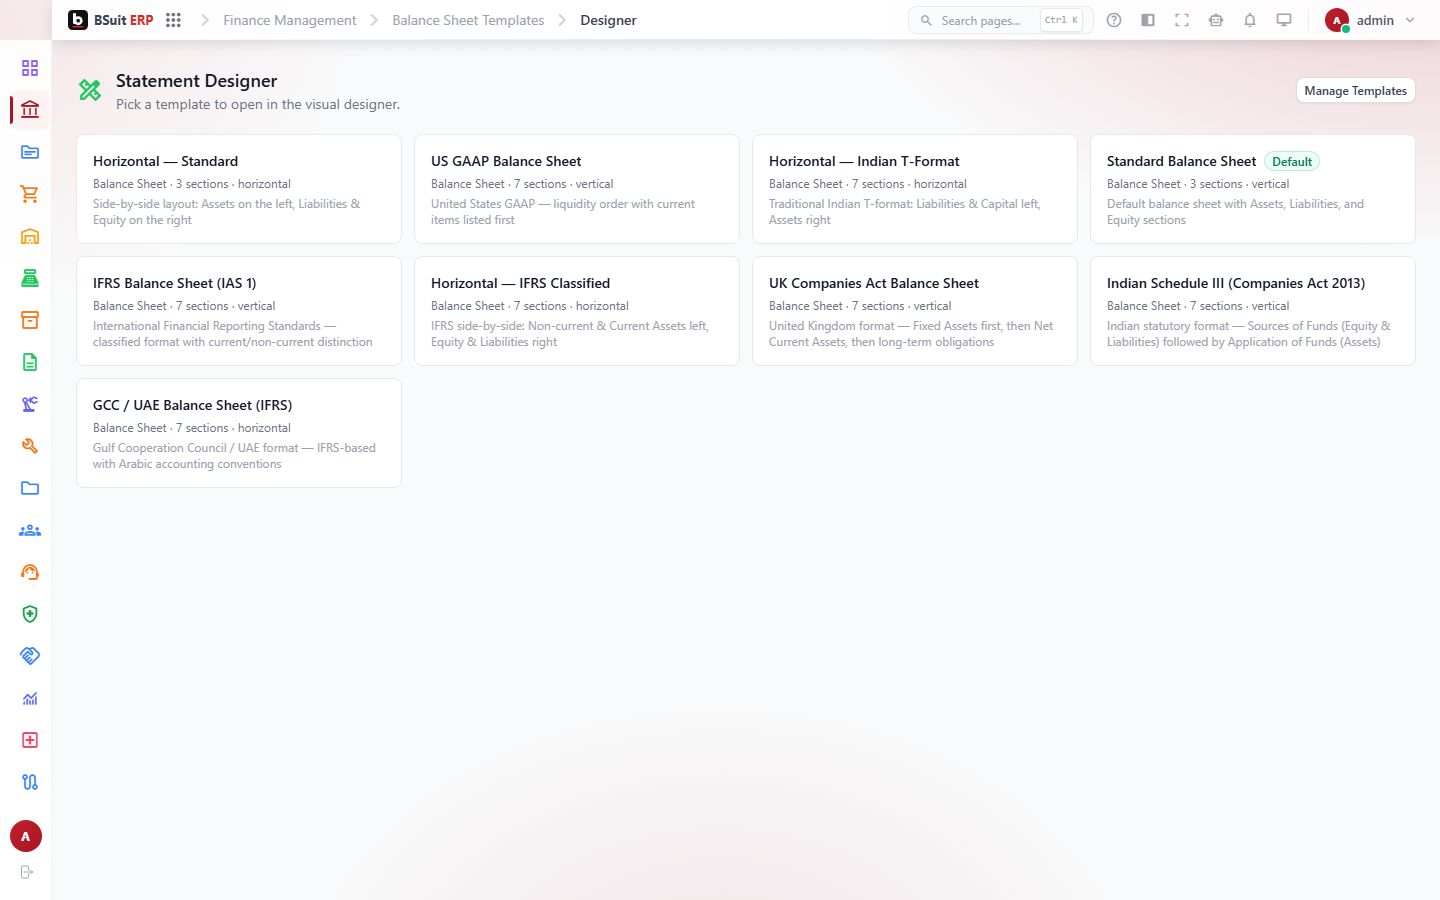Open the dashboard grid icon in sidebar
This screenshot has height=900, width=1440.
pos(30,68)
